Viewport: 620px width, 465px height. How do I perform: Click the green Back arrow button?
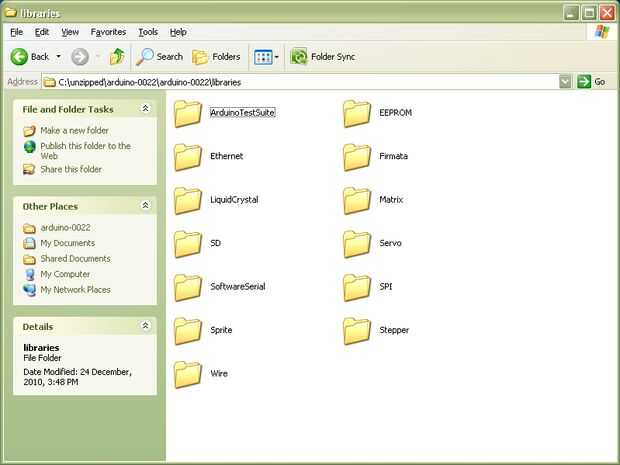19,57
